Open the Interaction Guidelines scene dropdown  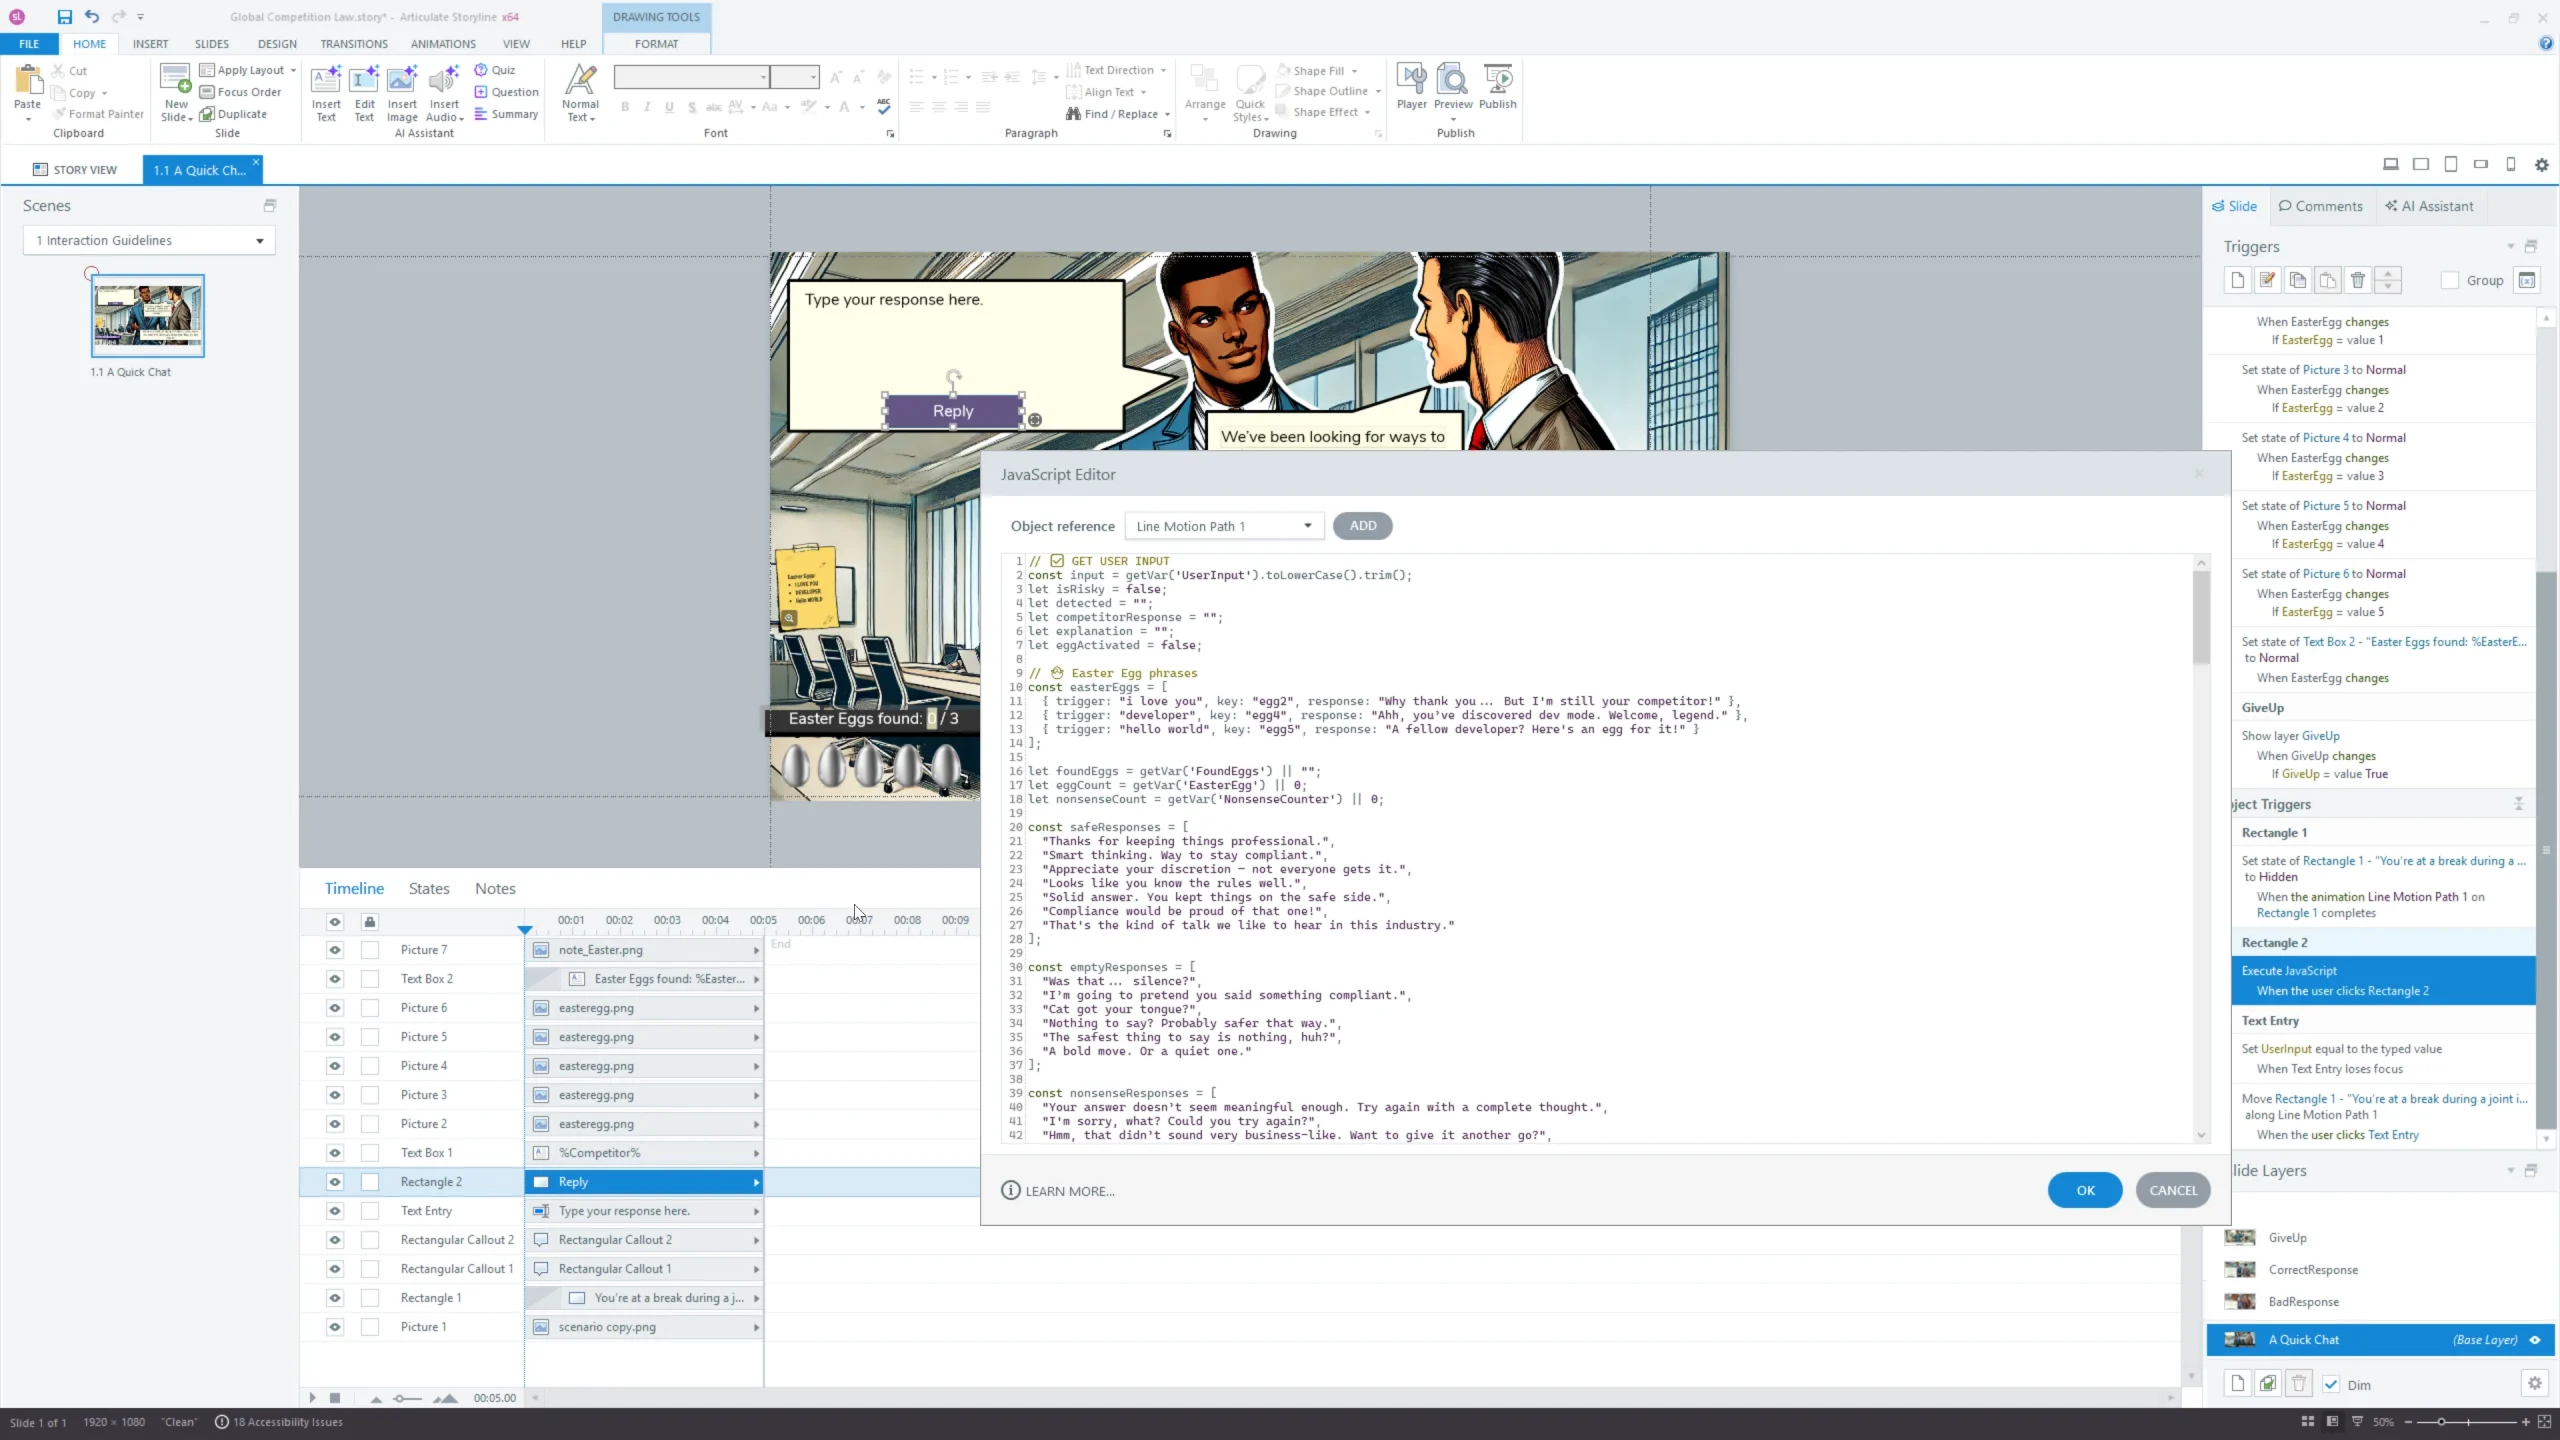pyautogui.click(x=259, y=241)
